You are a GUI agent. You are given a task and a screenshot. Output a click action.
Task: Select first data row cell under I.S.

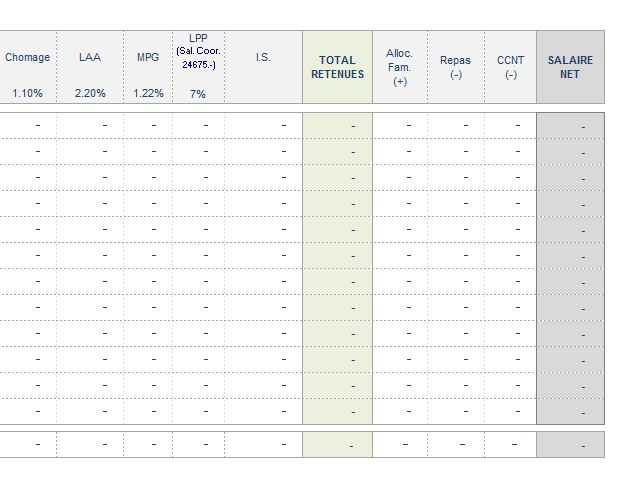[263, 125]
